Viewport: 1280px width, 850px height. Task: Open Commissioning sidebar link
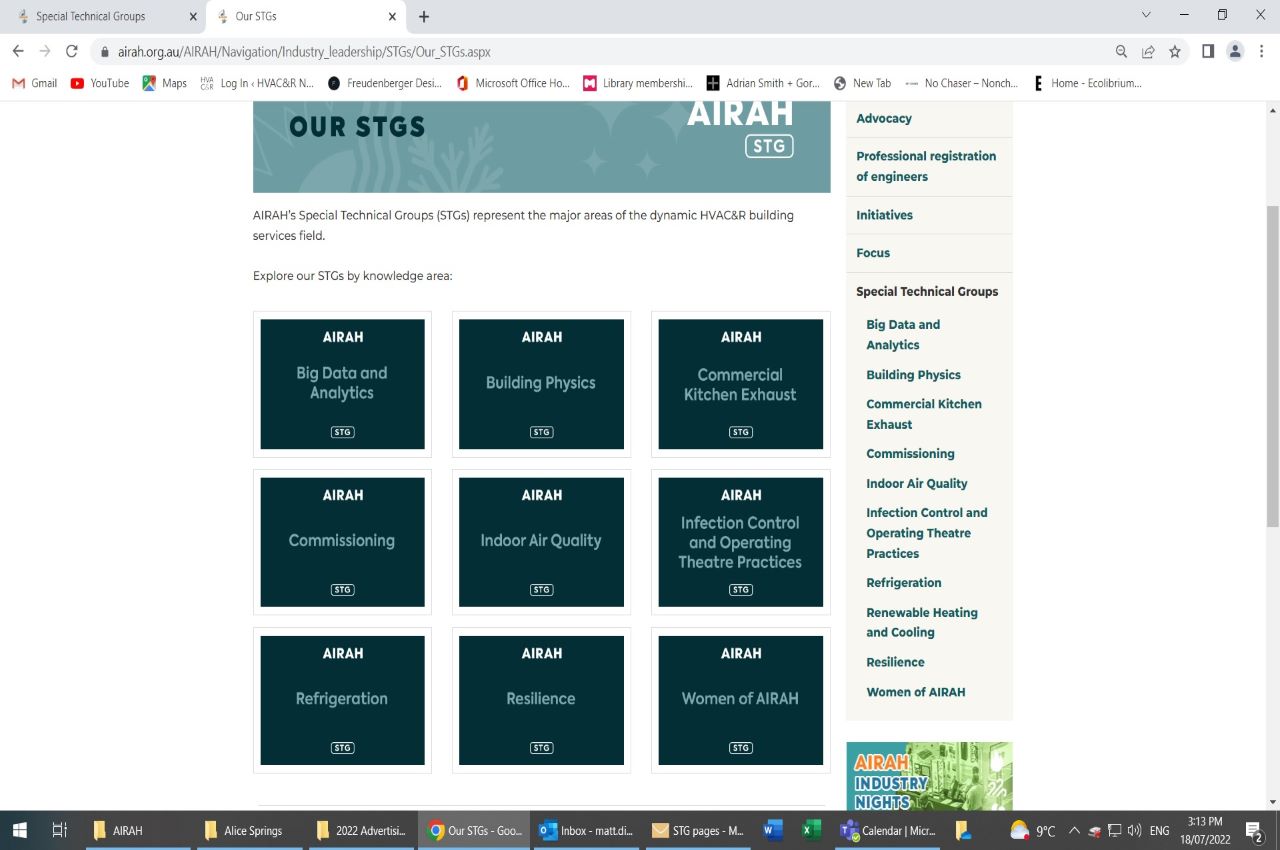(910, 454)
